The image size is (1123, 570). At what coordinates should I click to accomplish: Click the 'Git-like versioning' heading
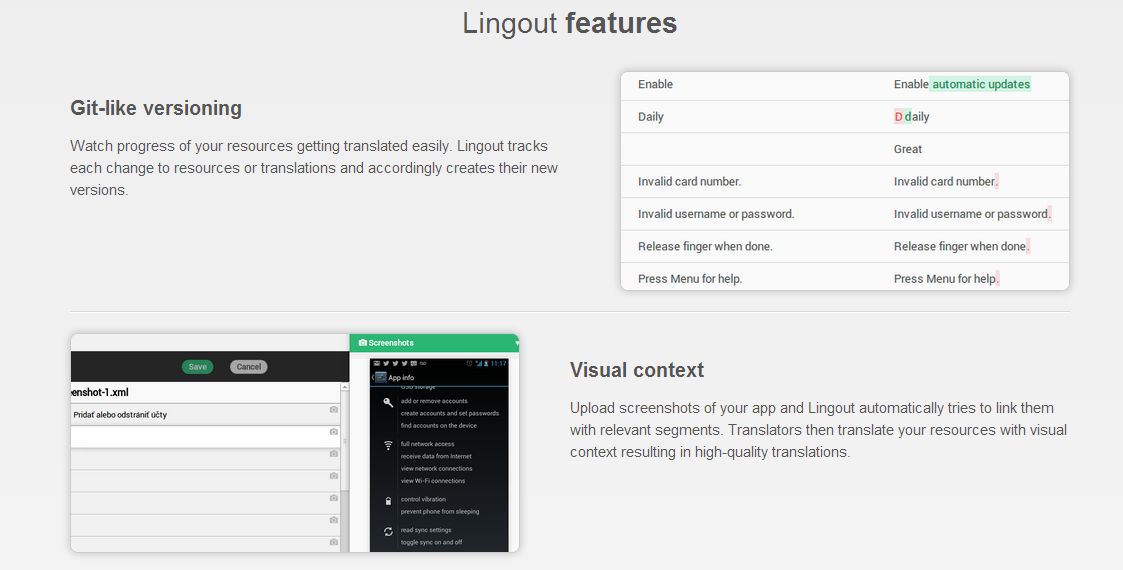156,108
